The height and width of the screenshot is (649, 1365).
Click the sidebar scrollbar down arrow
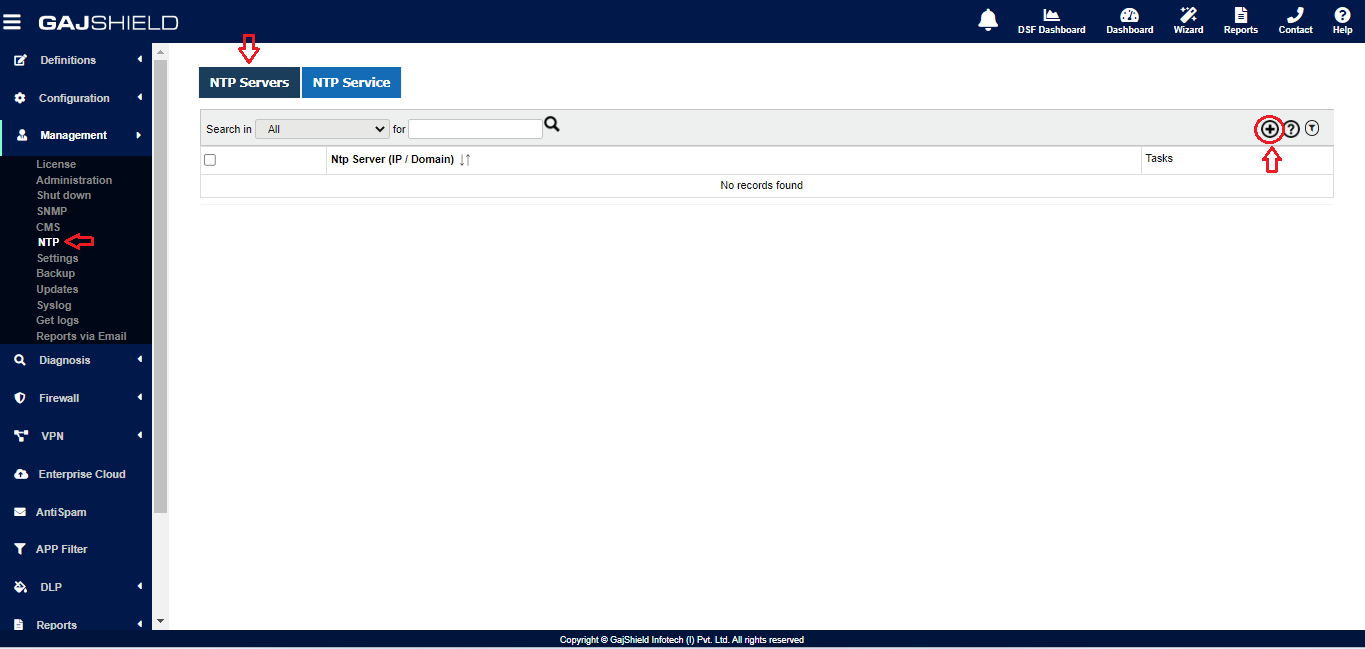pyautogui.click(x=160, y=621)
